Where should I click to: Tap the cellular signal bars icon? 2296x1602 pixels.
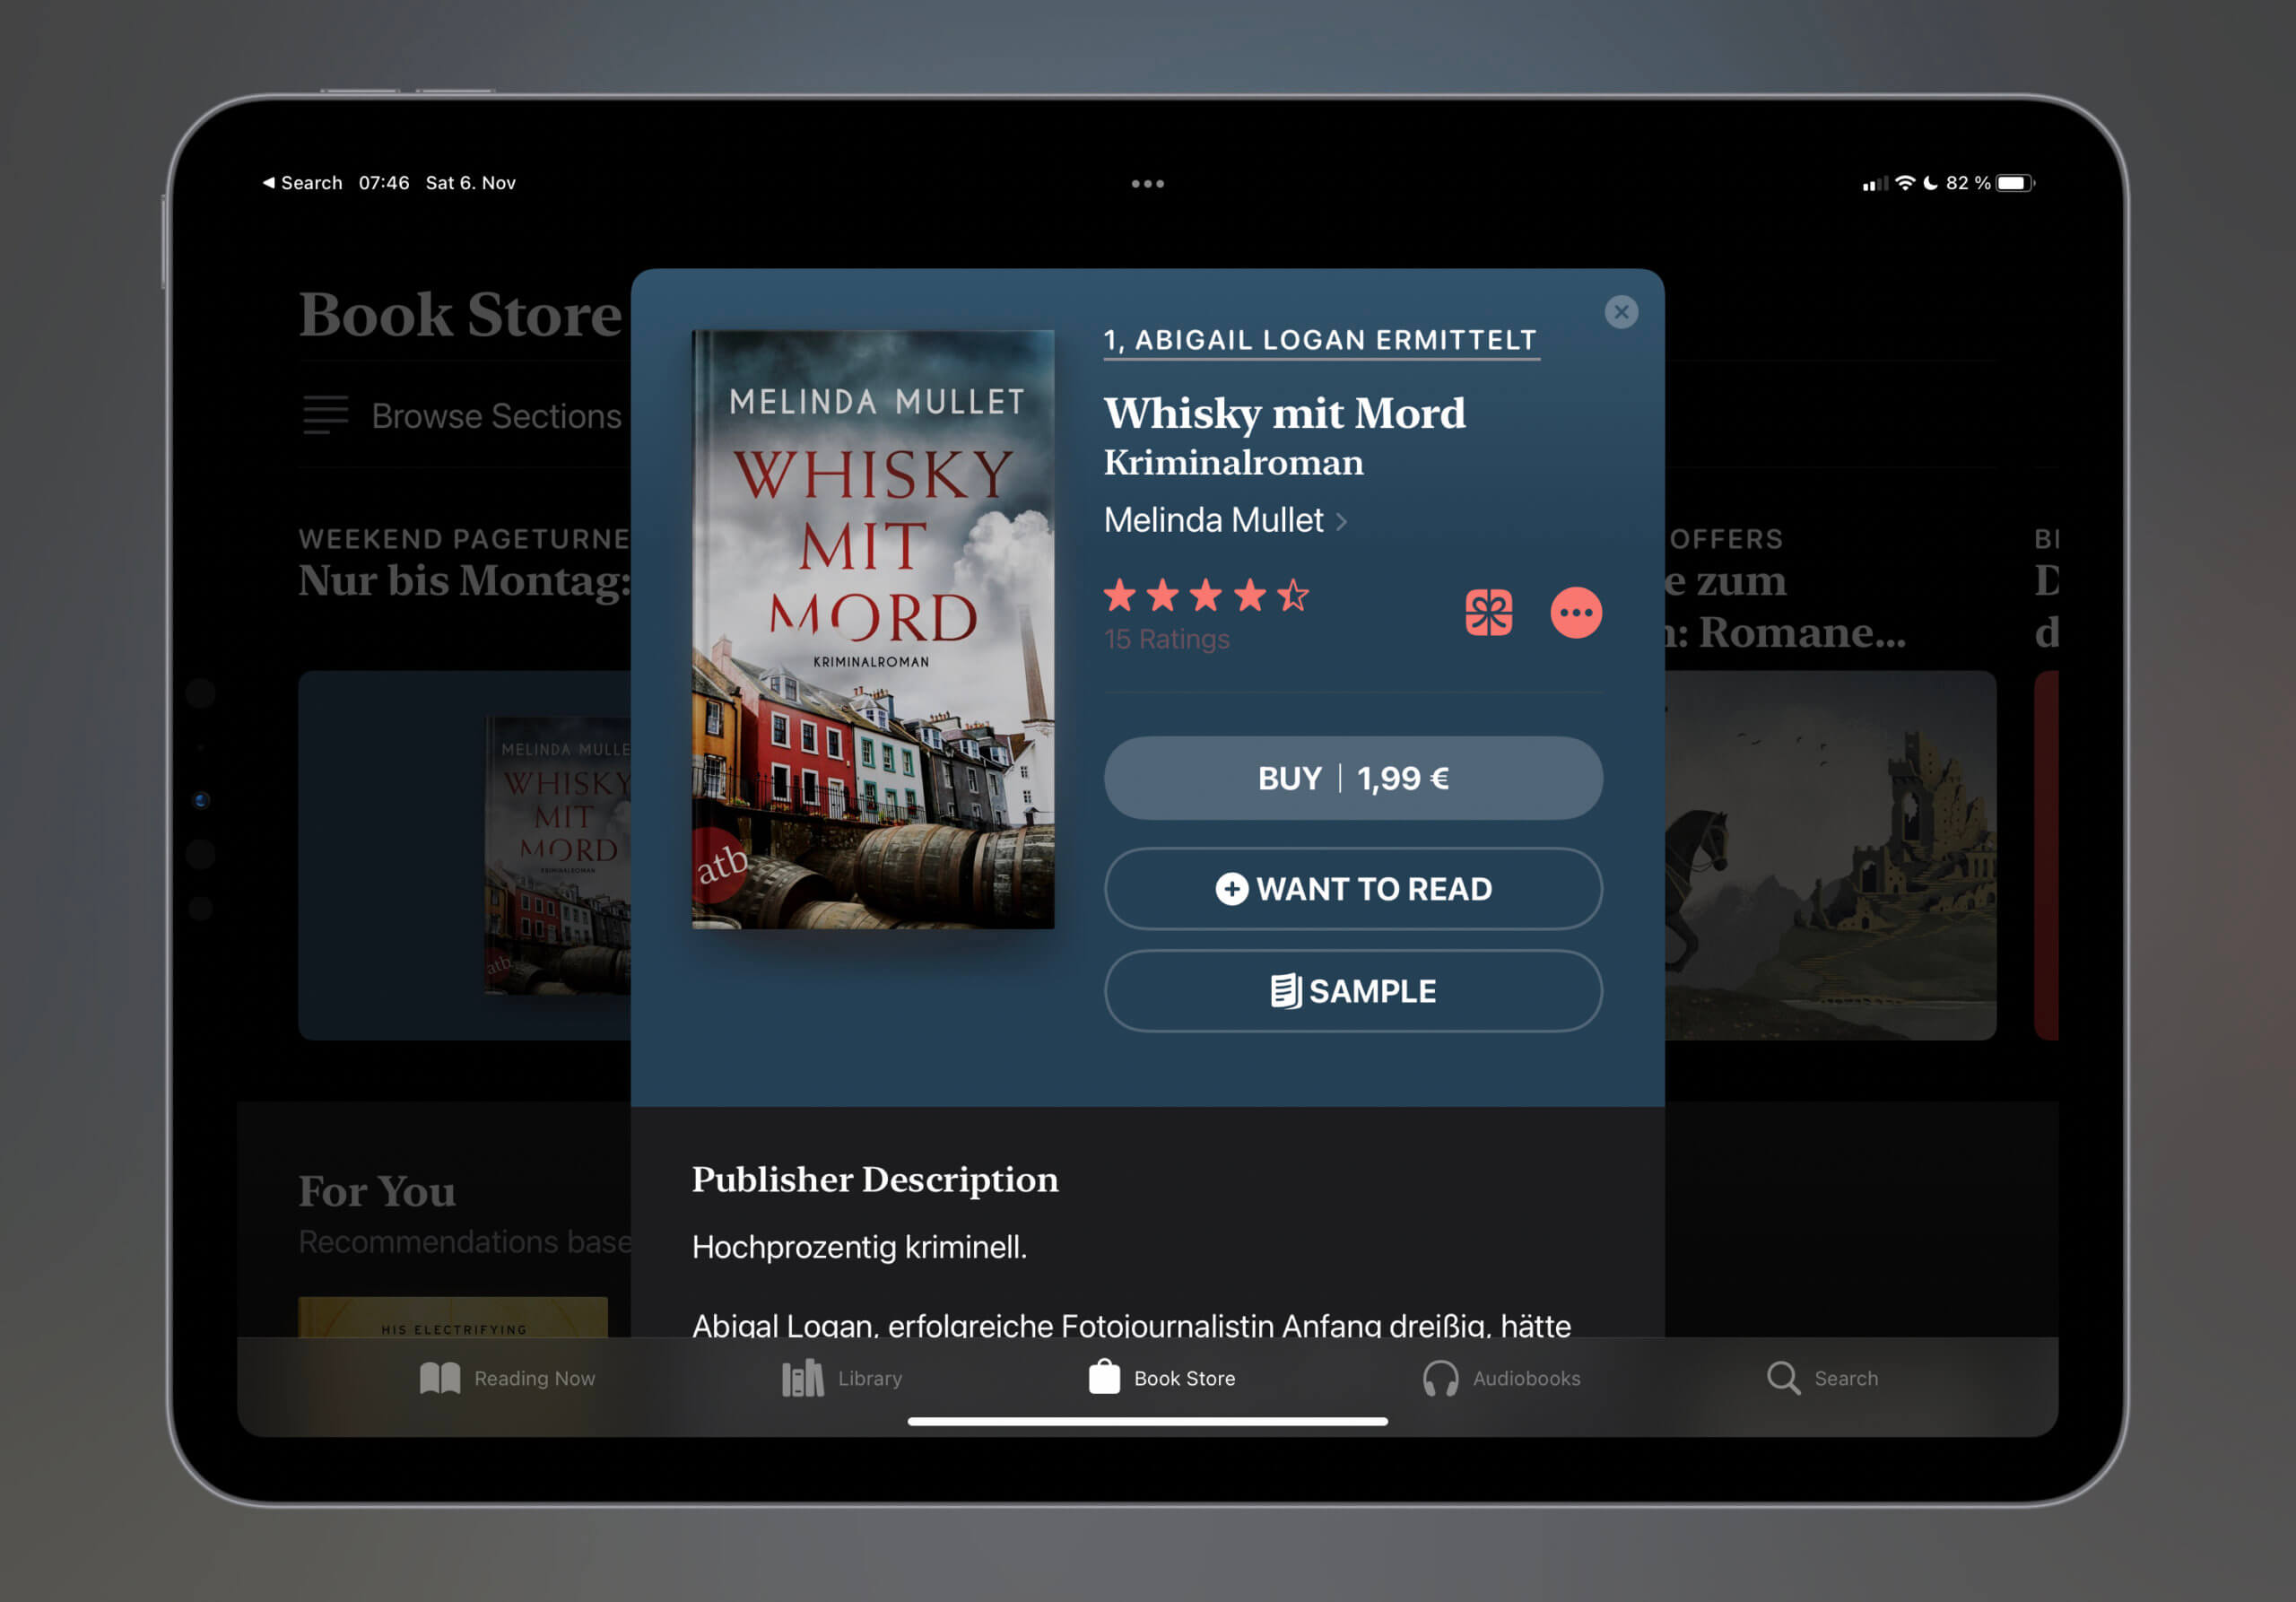(1875, 184)
